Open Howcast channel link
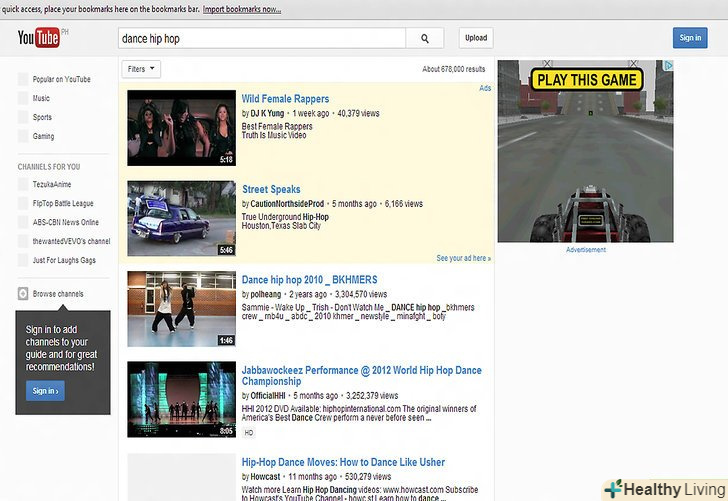The height and width of the screenshot is (501, 728). (265, 477)
